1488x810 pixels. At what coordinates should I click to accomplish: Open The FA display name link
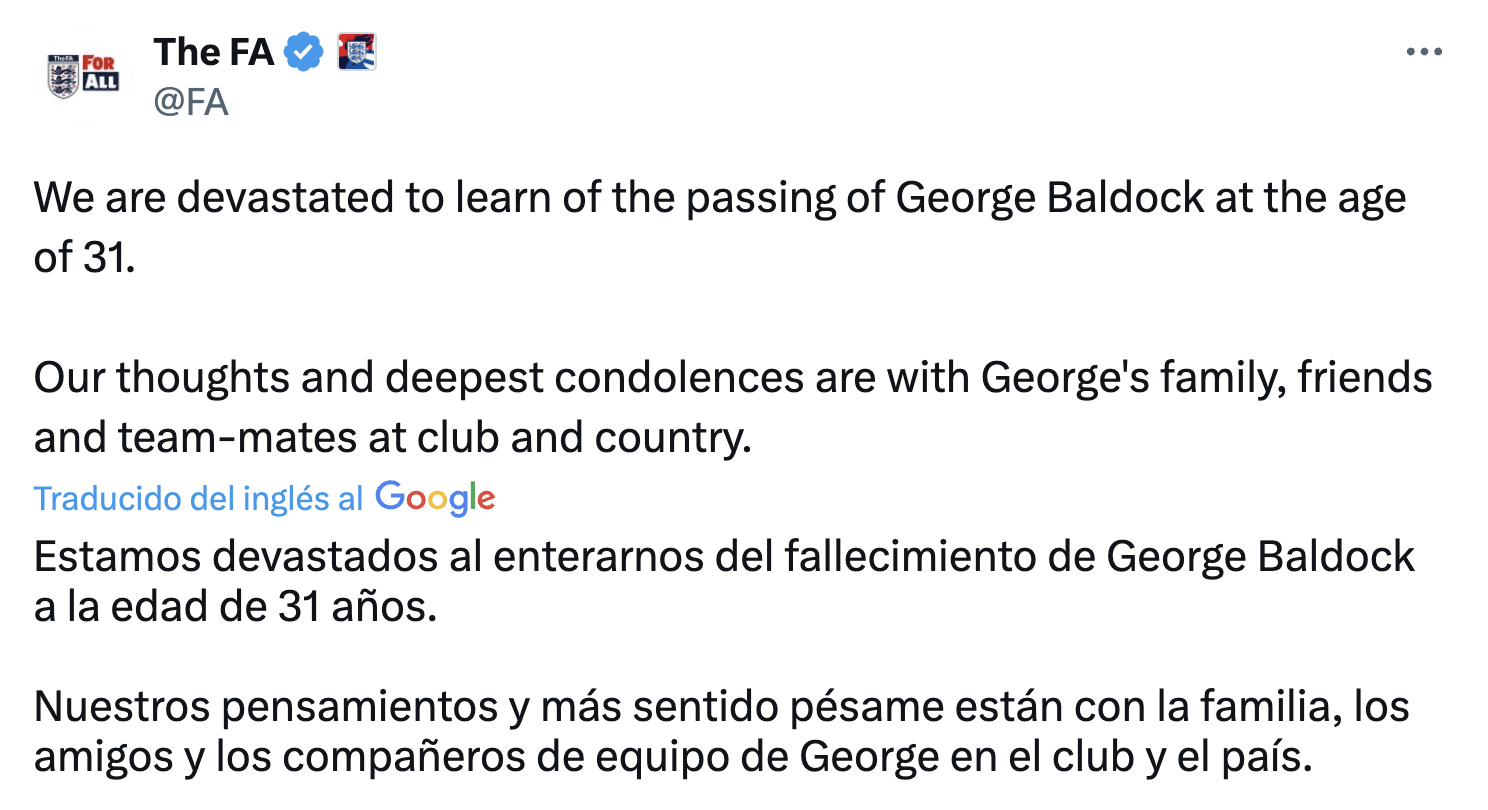click(x=213, y=52)
